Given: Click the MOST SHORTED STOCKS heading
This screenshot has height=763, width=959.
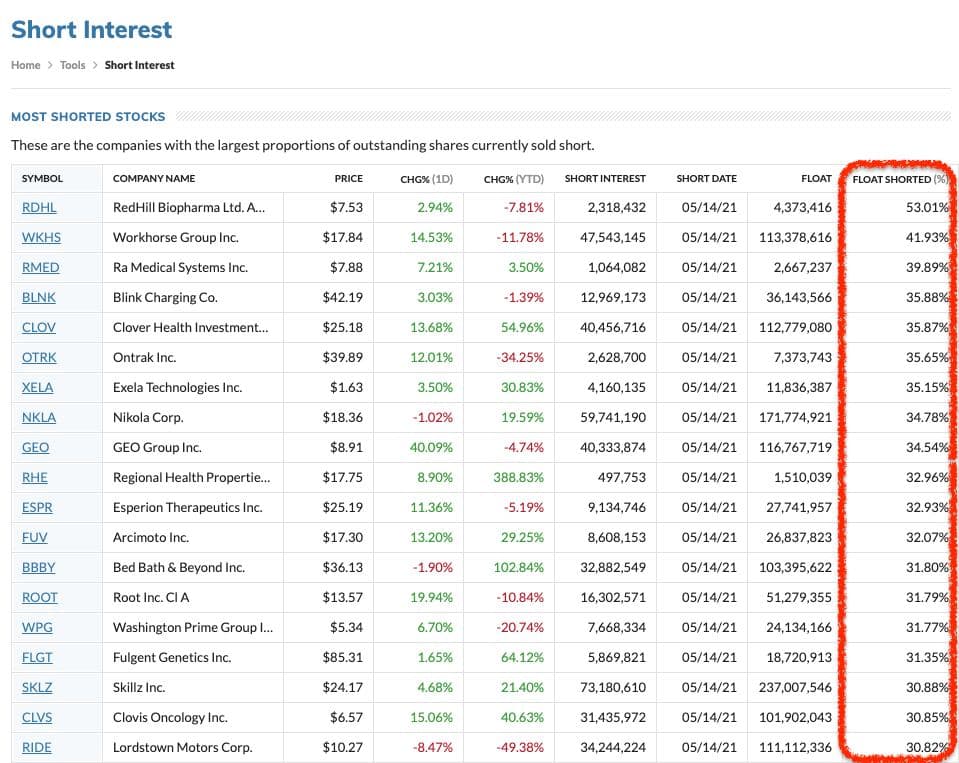Looking at the screenshot, I should [88, 116].
